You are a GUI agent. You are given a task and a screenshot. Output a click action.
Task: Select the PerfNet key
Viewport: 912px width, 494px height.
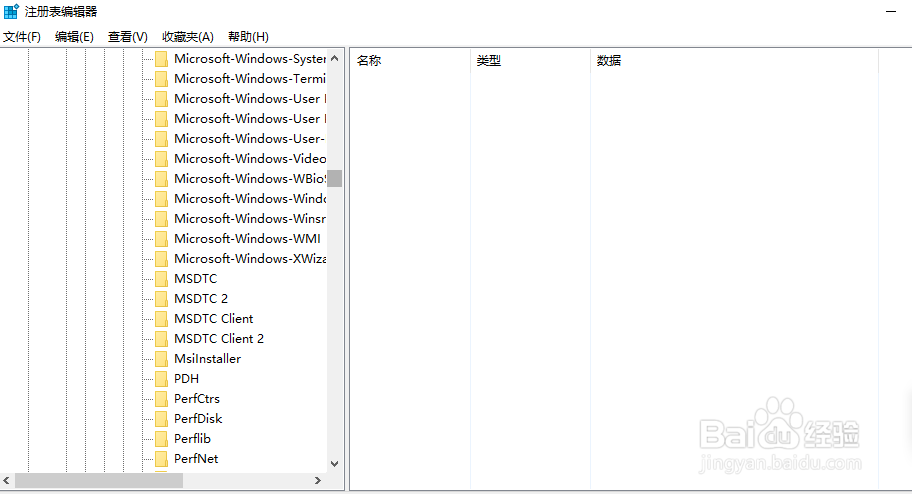tap(196, 459)
